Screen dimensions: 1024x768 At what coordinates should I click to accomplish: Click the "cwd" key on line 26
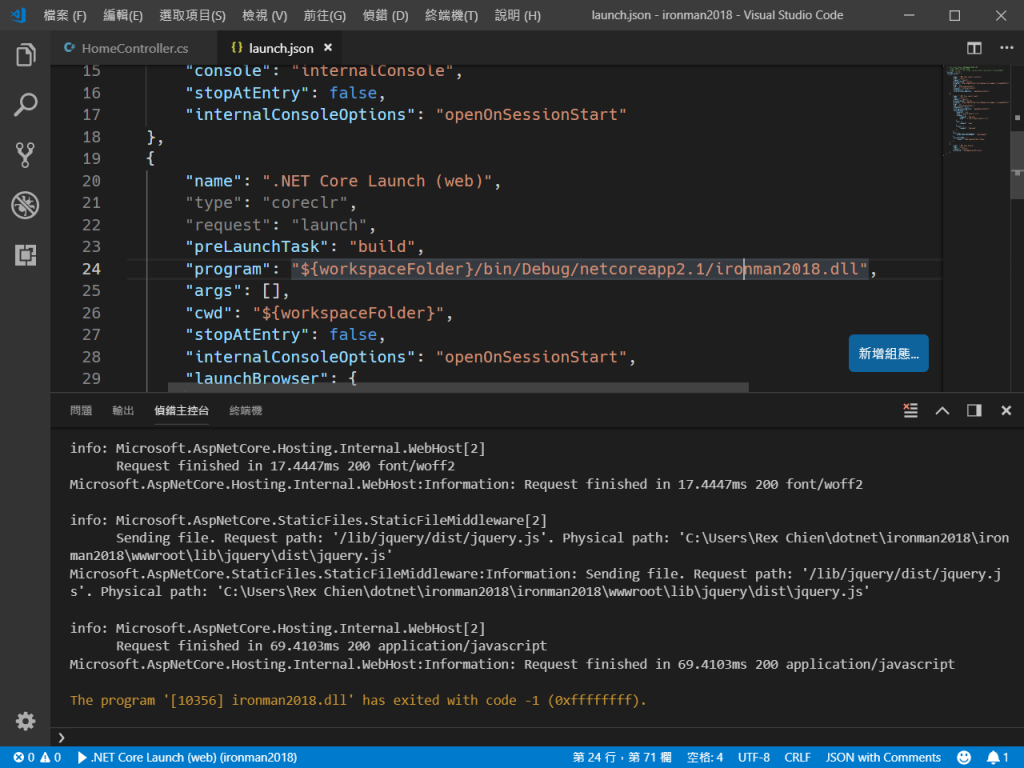click(x=209, y=313)
